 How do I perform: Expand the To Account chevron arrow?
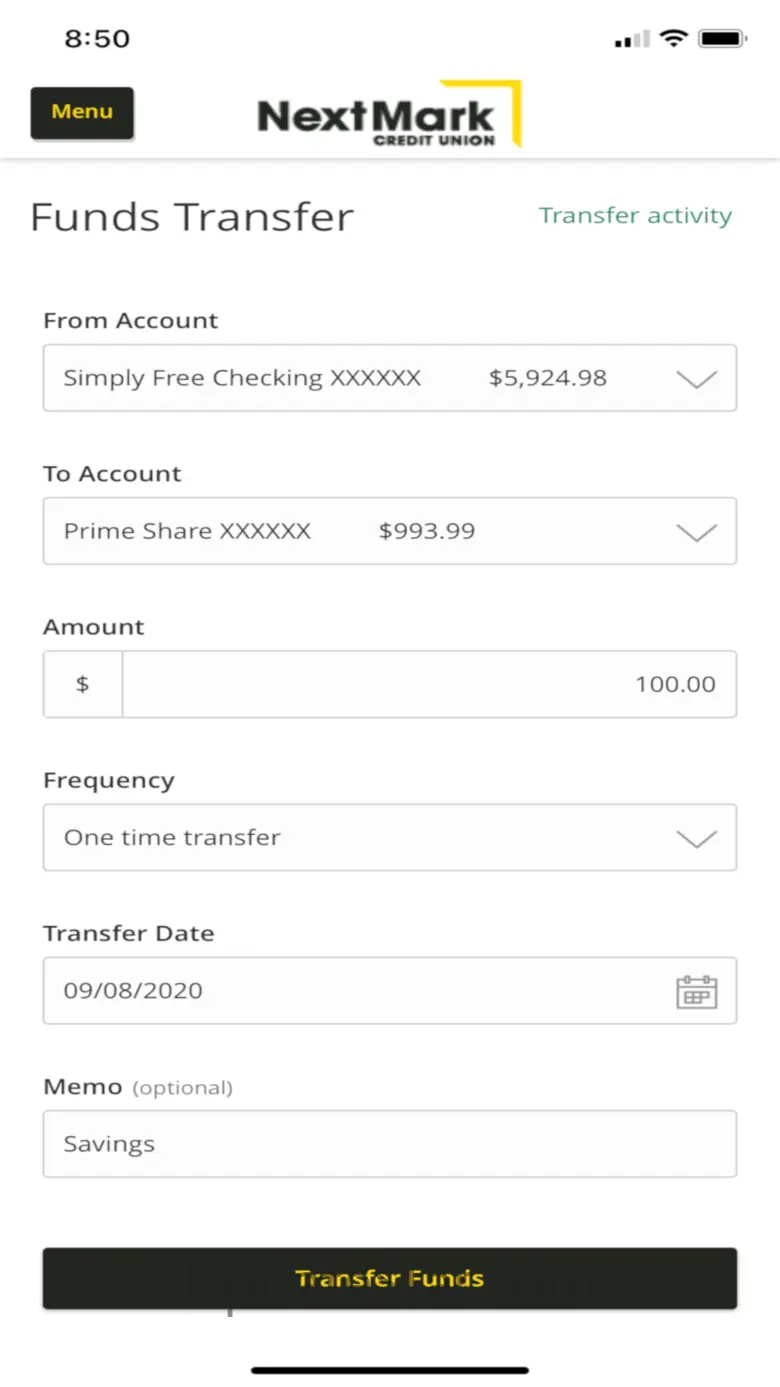[x=697, y=532]
